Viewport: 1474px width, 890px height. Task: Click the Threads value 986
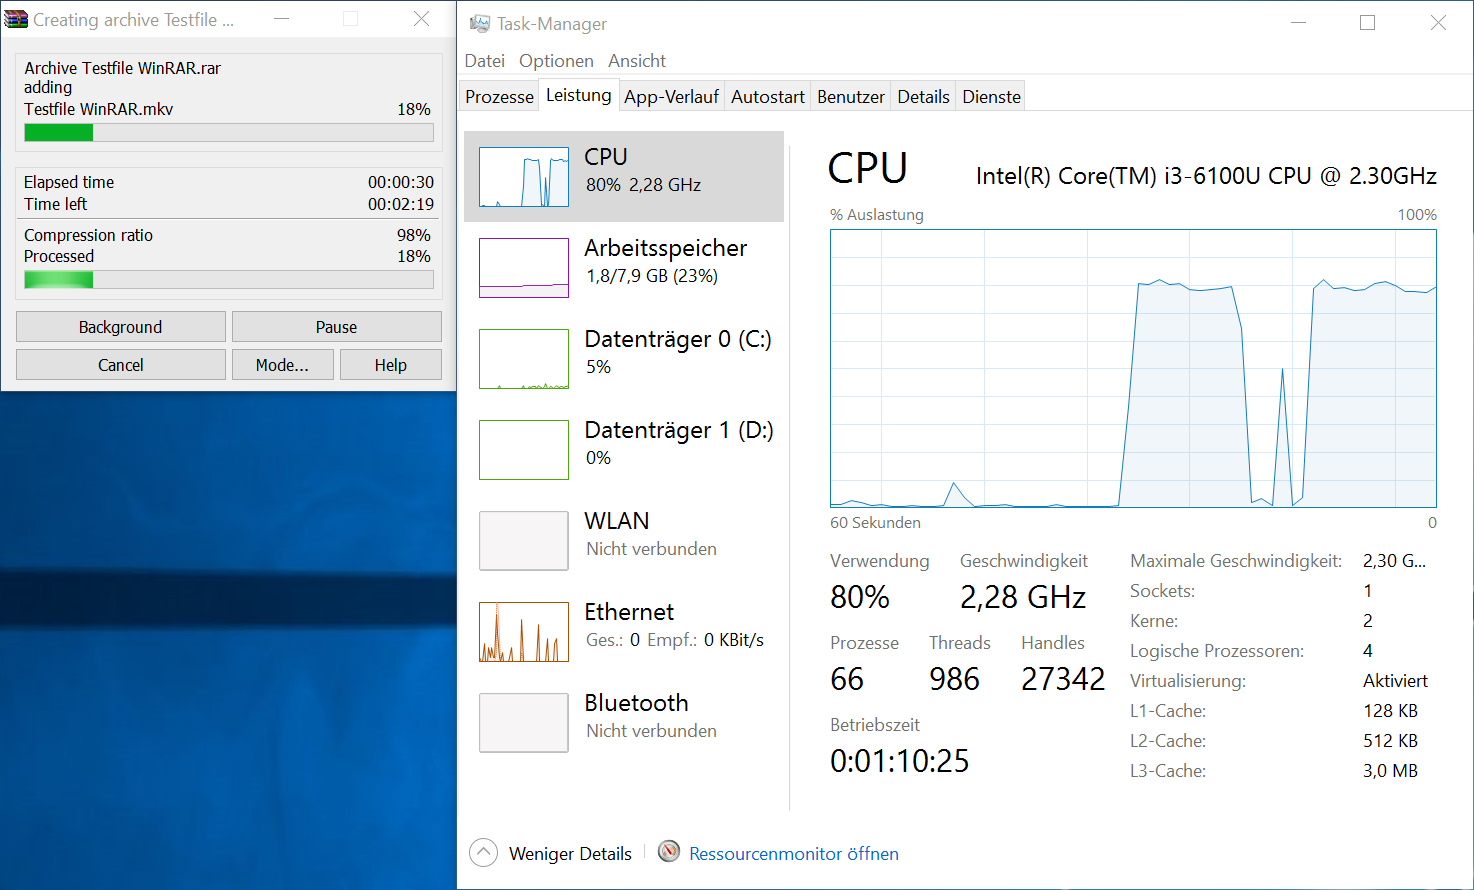pos(954,679)
